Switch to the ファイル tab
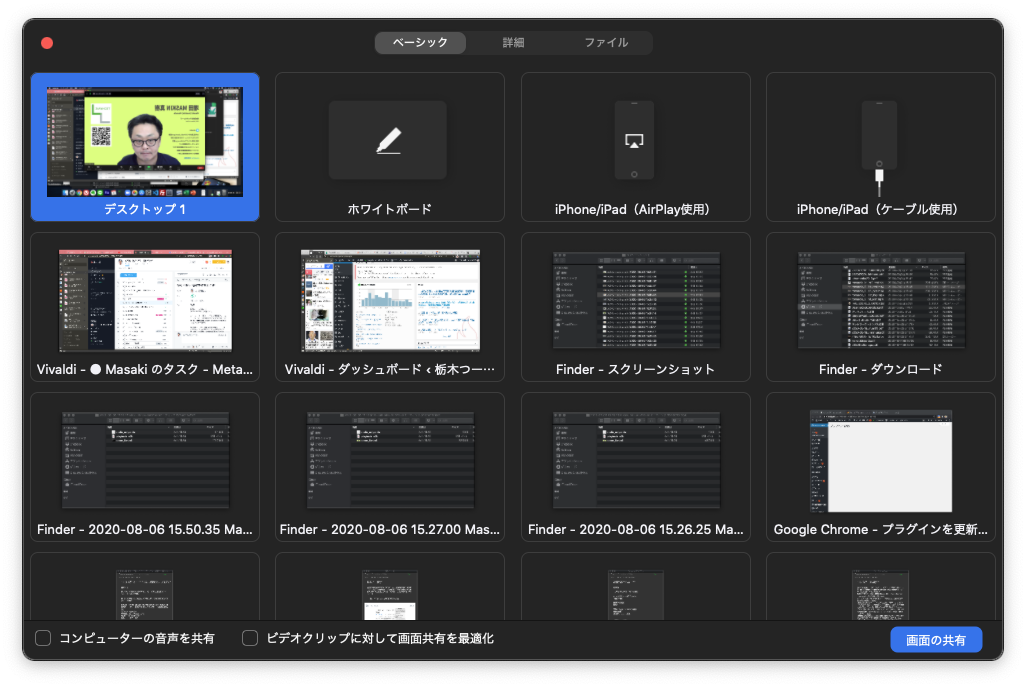 pos(606,43)
